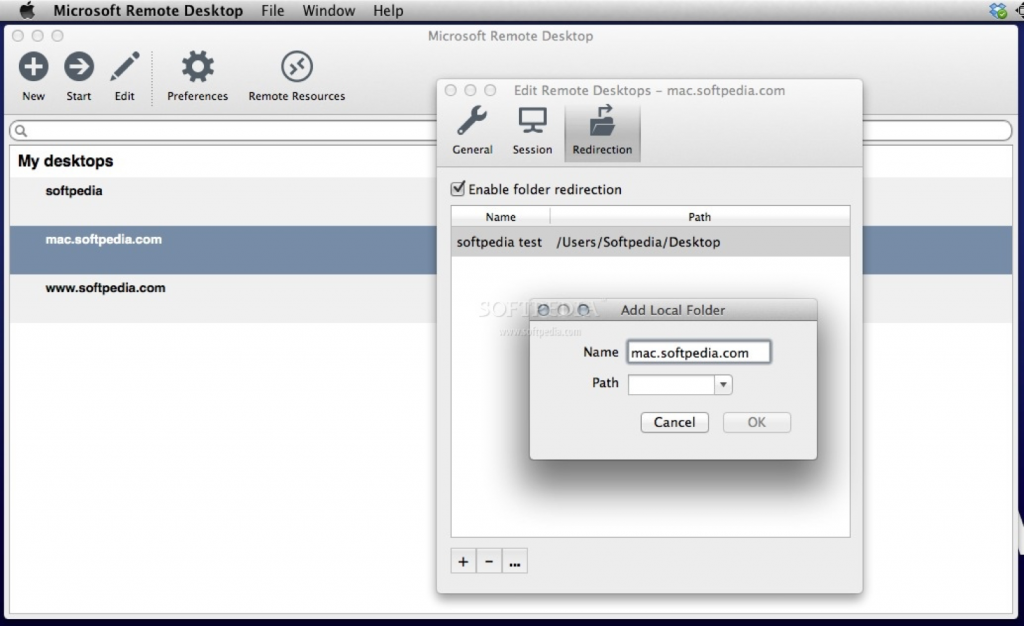Click the minus button to remove folder
Screen dimensions: 1024x626
pyautogui.click(x=489, y=562)
